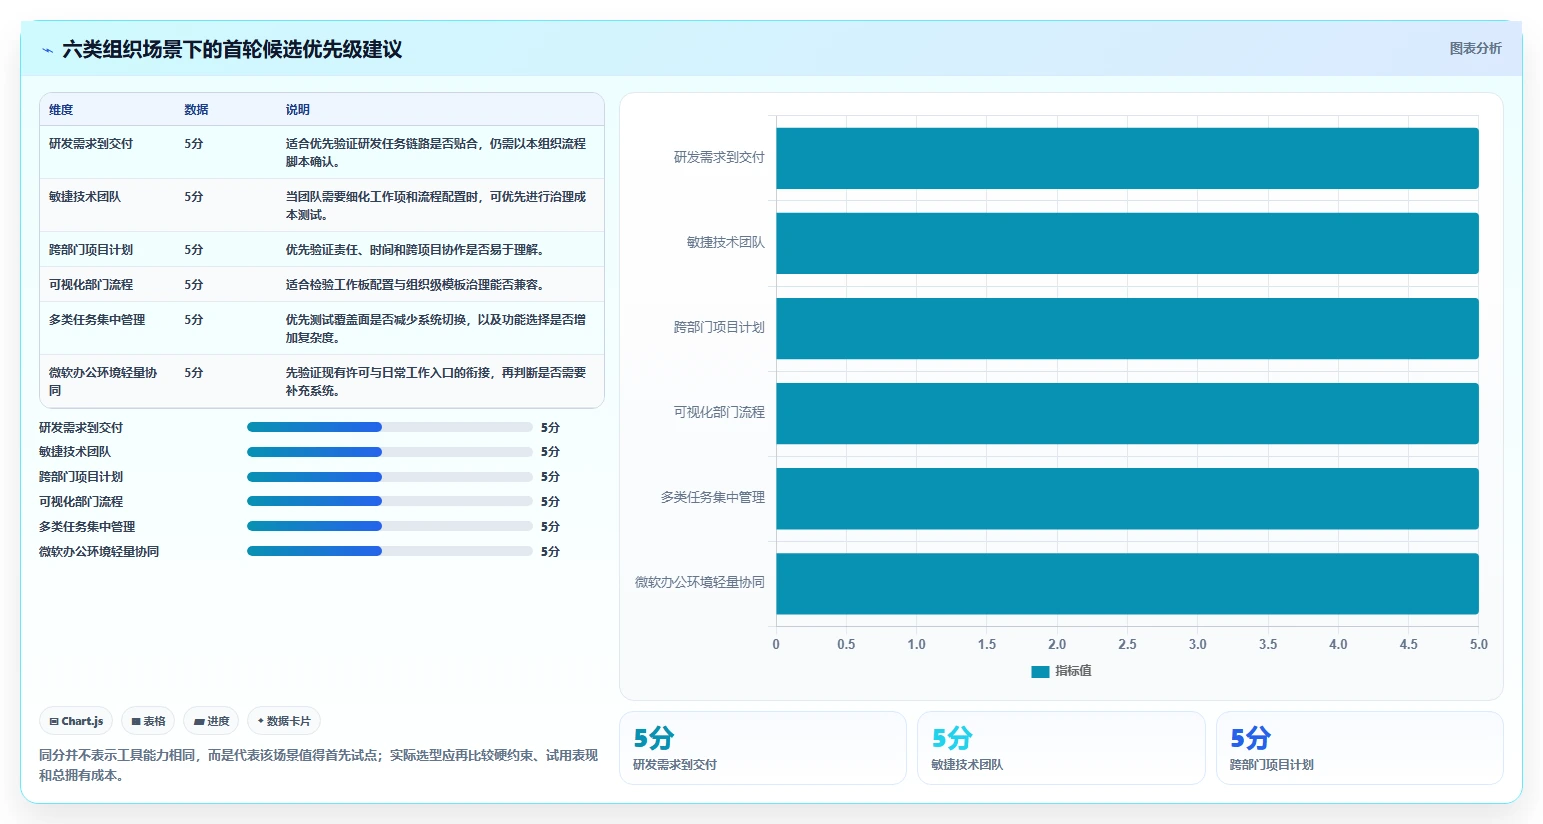Click the 说明 column header
Image resolution: width=1543 pixels, height=824 pixels.
tap(298, 110)
